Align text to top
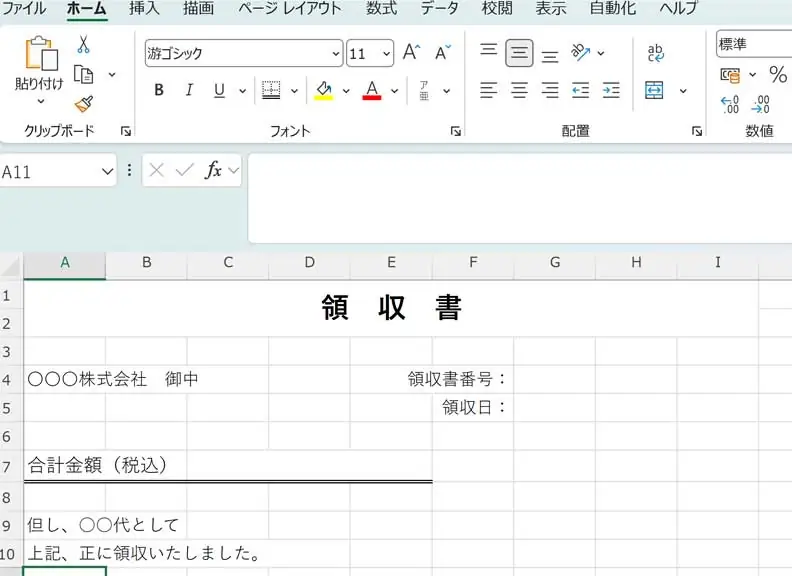 point(488,50)
